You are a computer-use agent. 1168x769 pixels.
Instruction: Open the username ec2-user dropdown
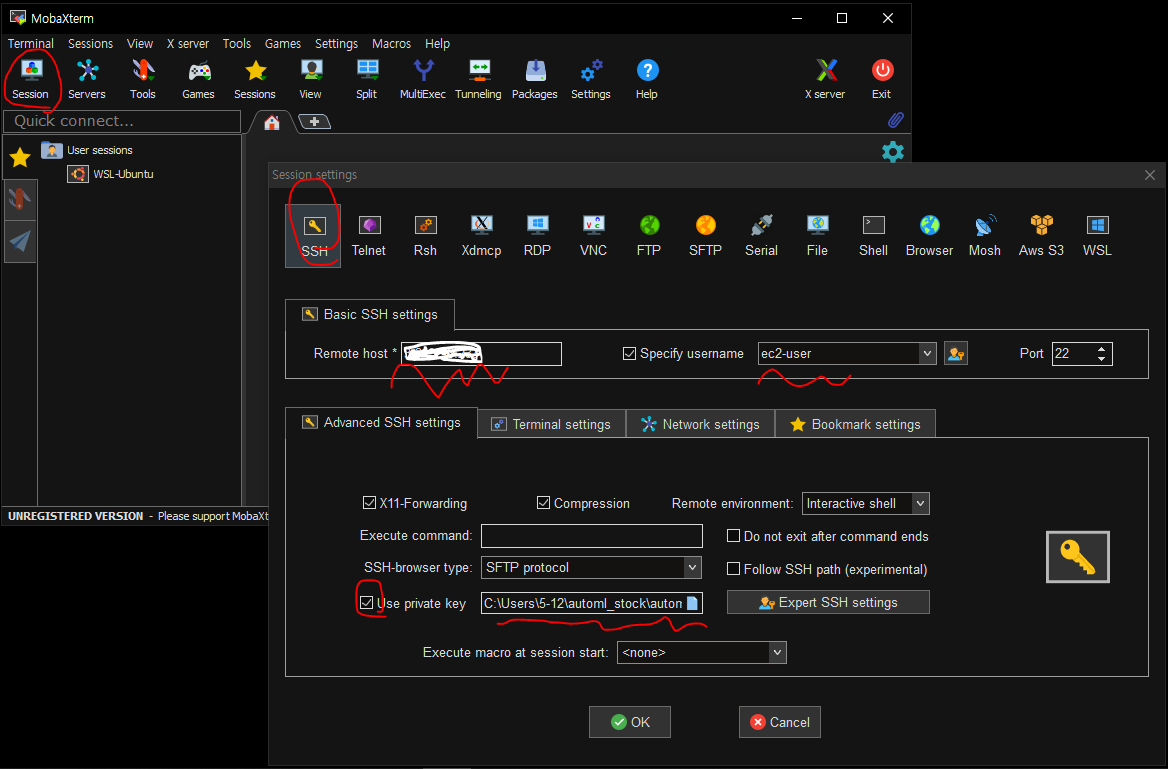tap(927, 353)
